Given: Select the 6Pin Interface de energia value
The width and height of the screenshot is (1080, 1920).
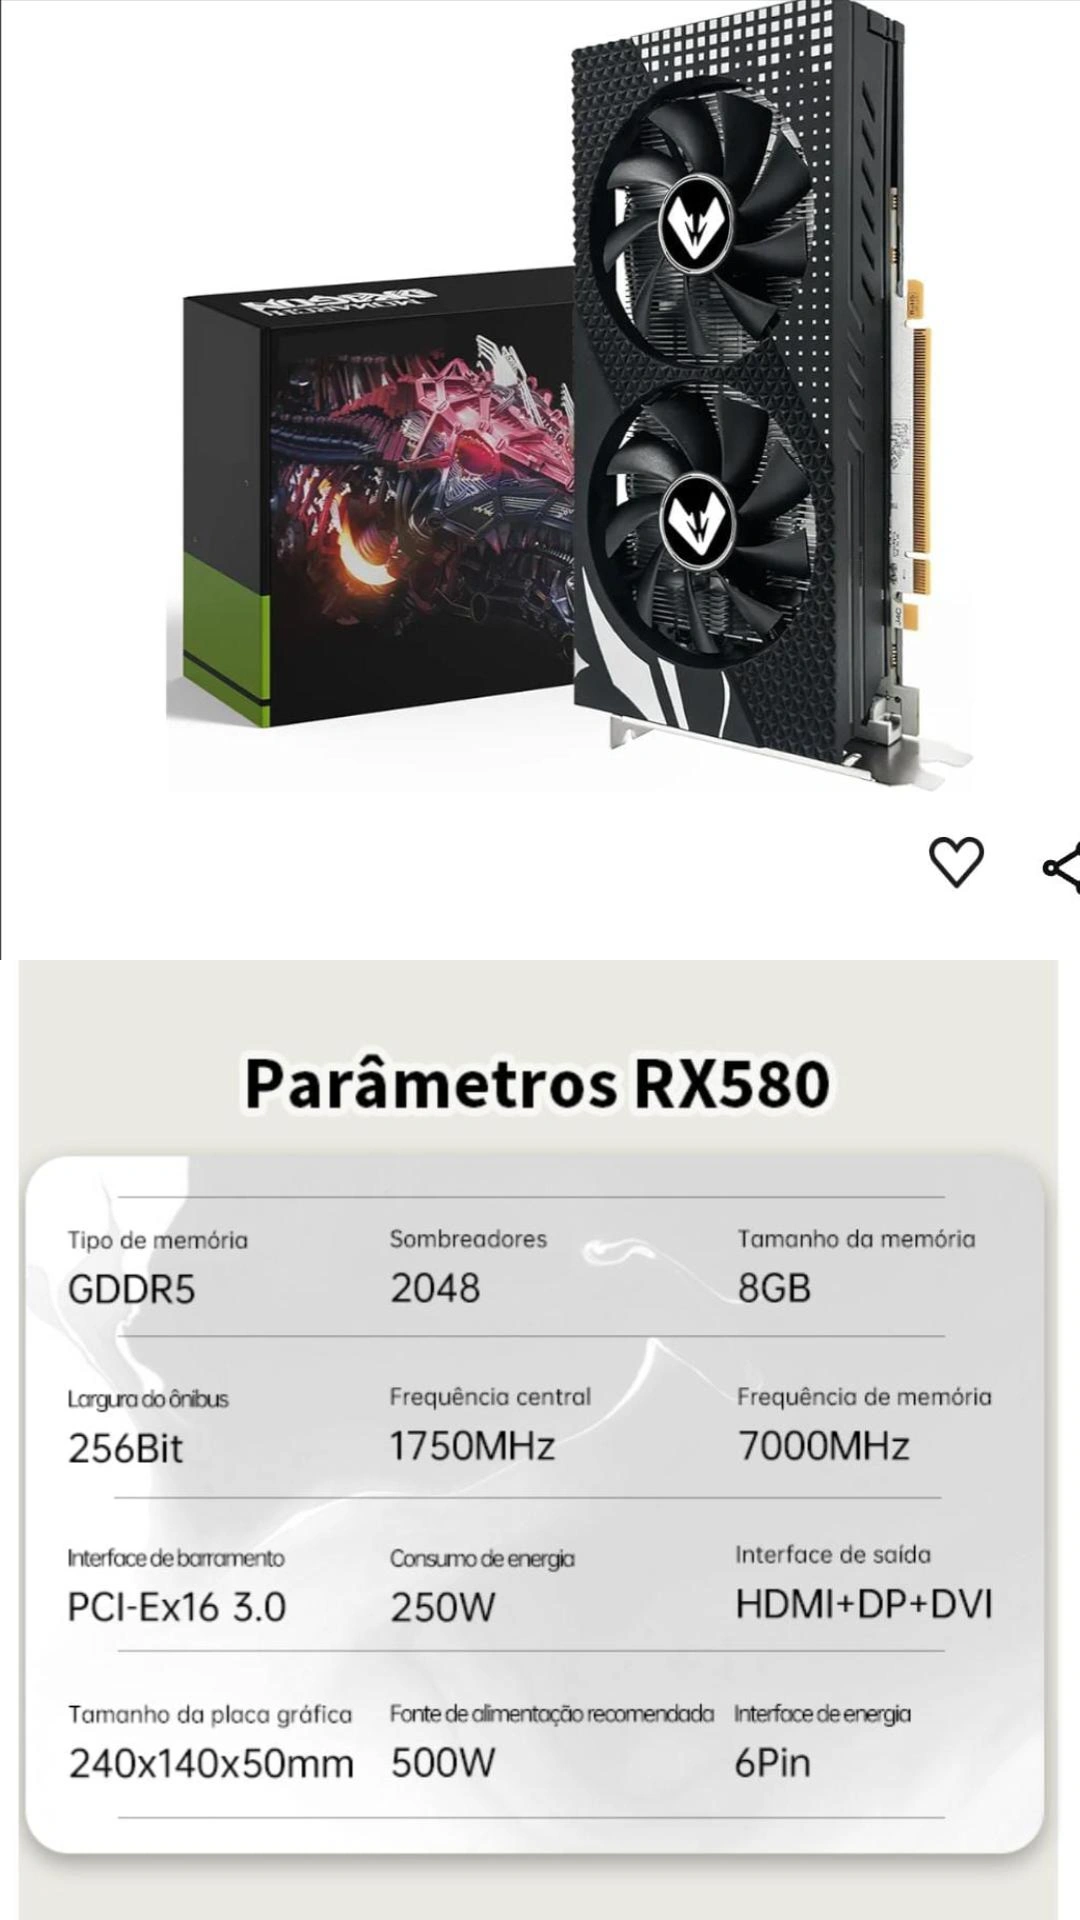Looking at the screenshot, I should (772, 1762).
